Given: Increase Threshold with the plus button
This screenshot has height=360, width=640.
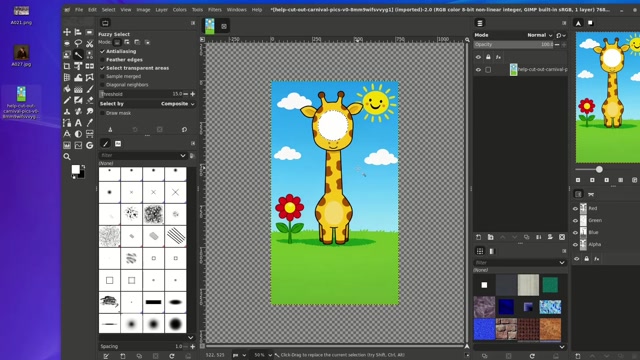Looking at the screenshot, I should coord(193,94).
